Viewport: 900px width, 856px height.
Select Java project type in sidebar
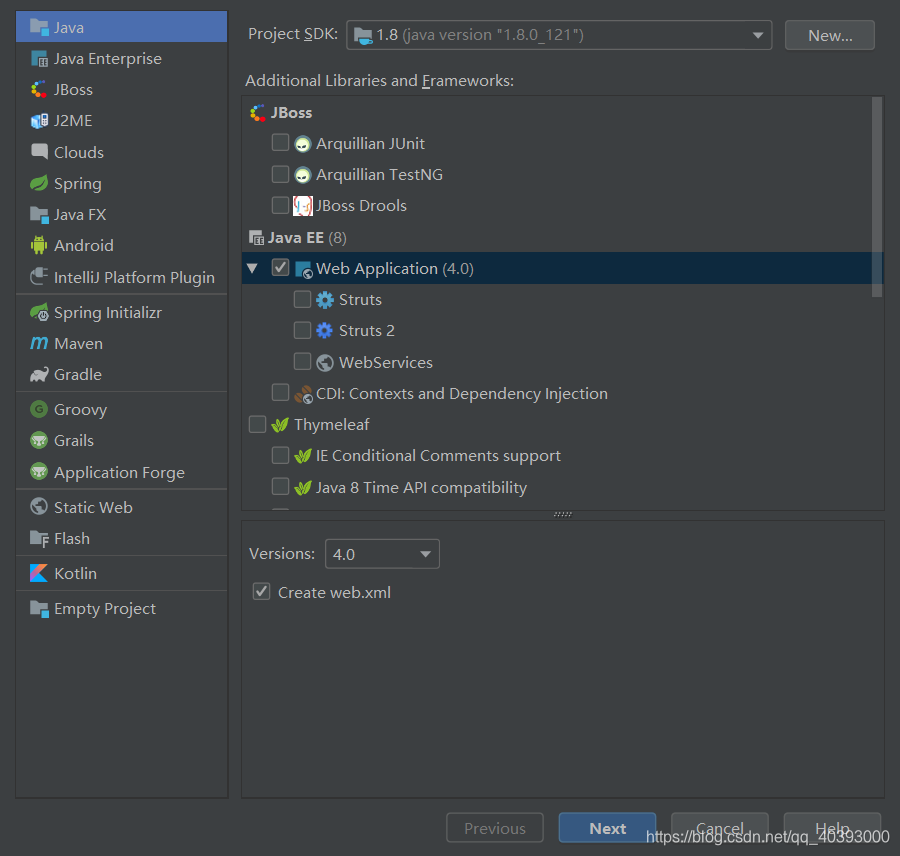coord(122,27)
